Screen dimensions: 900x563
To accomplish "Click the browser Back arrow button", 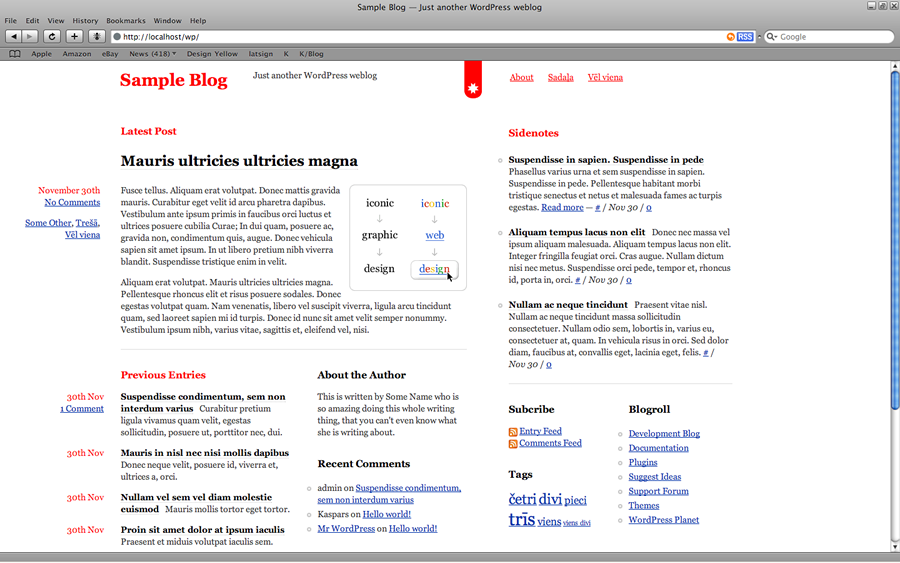I will click(15, 37).
